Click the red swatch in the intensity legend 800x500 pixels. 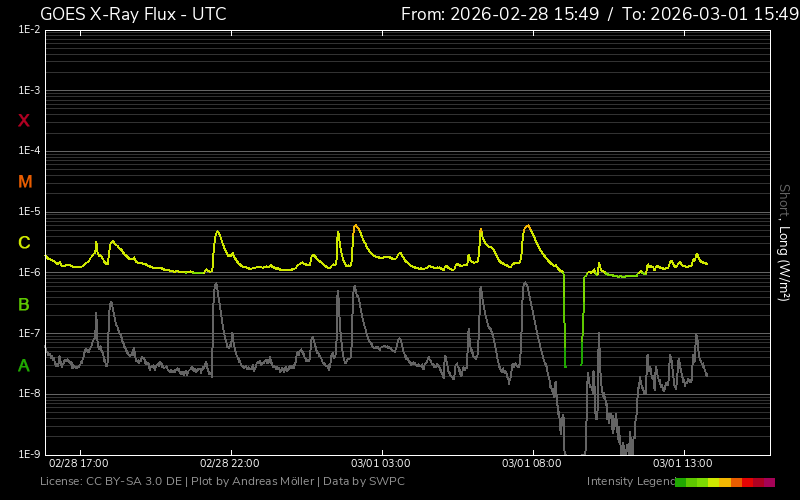pos(747,482)
